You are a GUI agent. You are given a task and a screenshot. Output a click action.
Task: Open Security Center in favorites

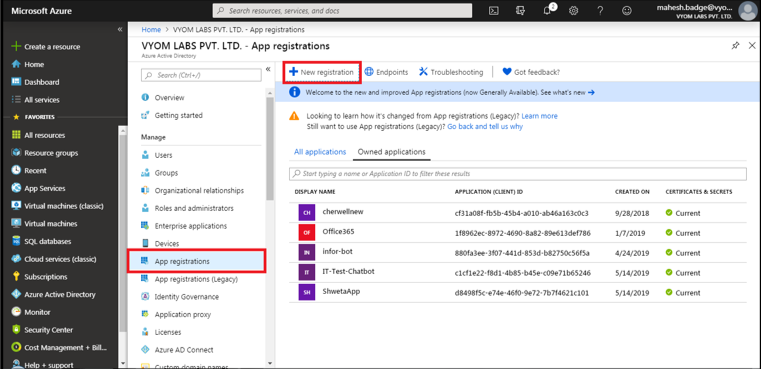click(42, 330)
